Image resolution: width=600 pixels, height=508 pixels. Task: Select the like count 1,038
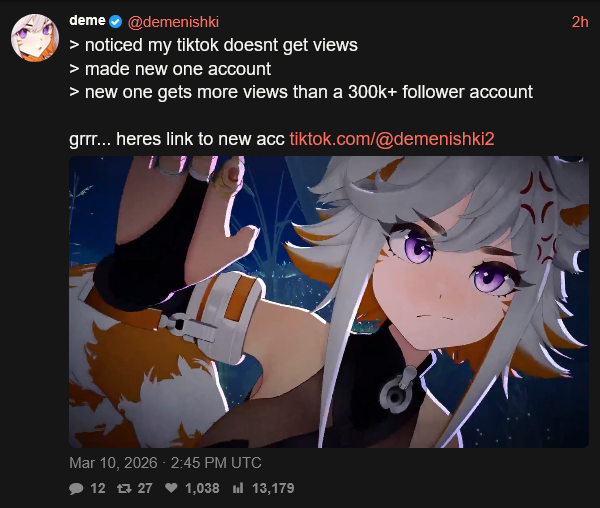[x=202, y=488]
